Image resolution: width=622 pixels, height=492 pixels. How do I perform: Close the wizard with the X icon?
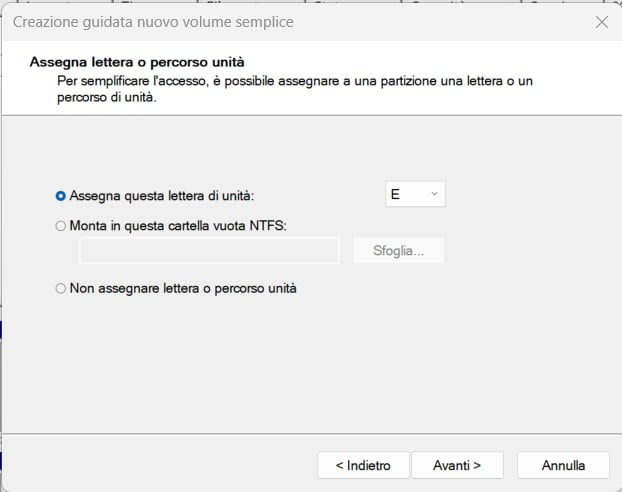tap(601, 21)
